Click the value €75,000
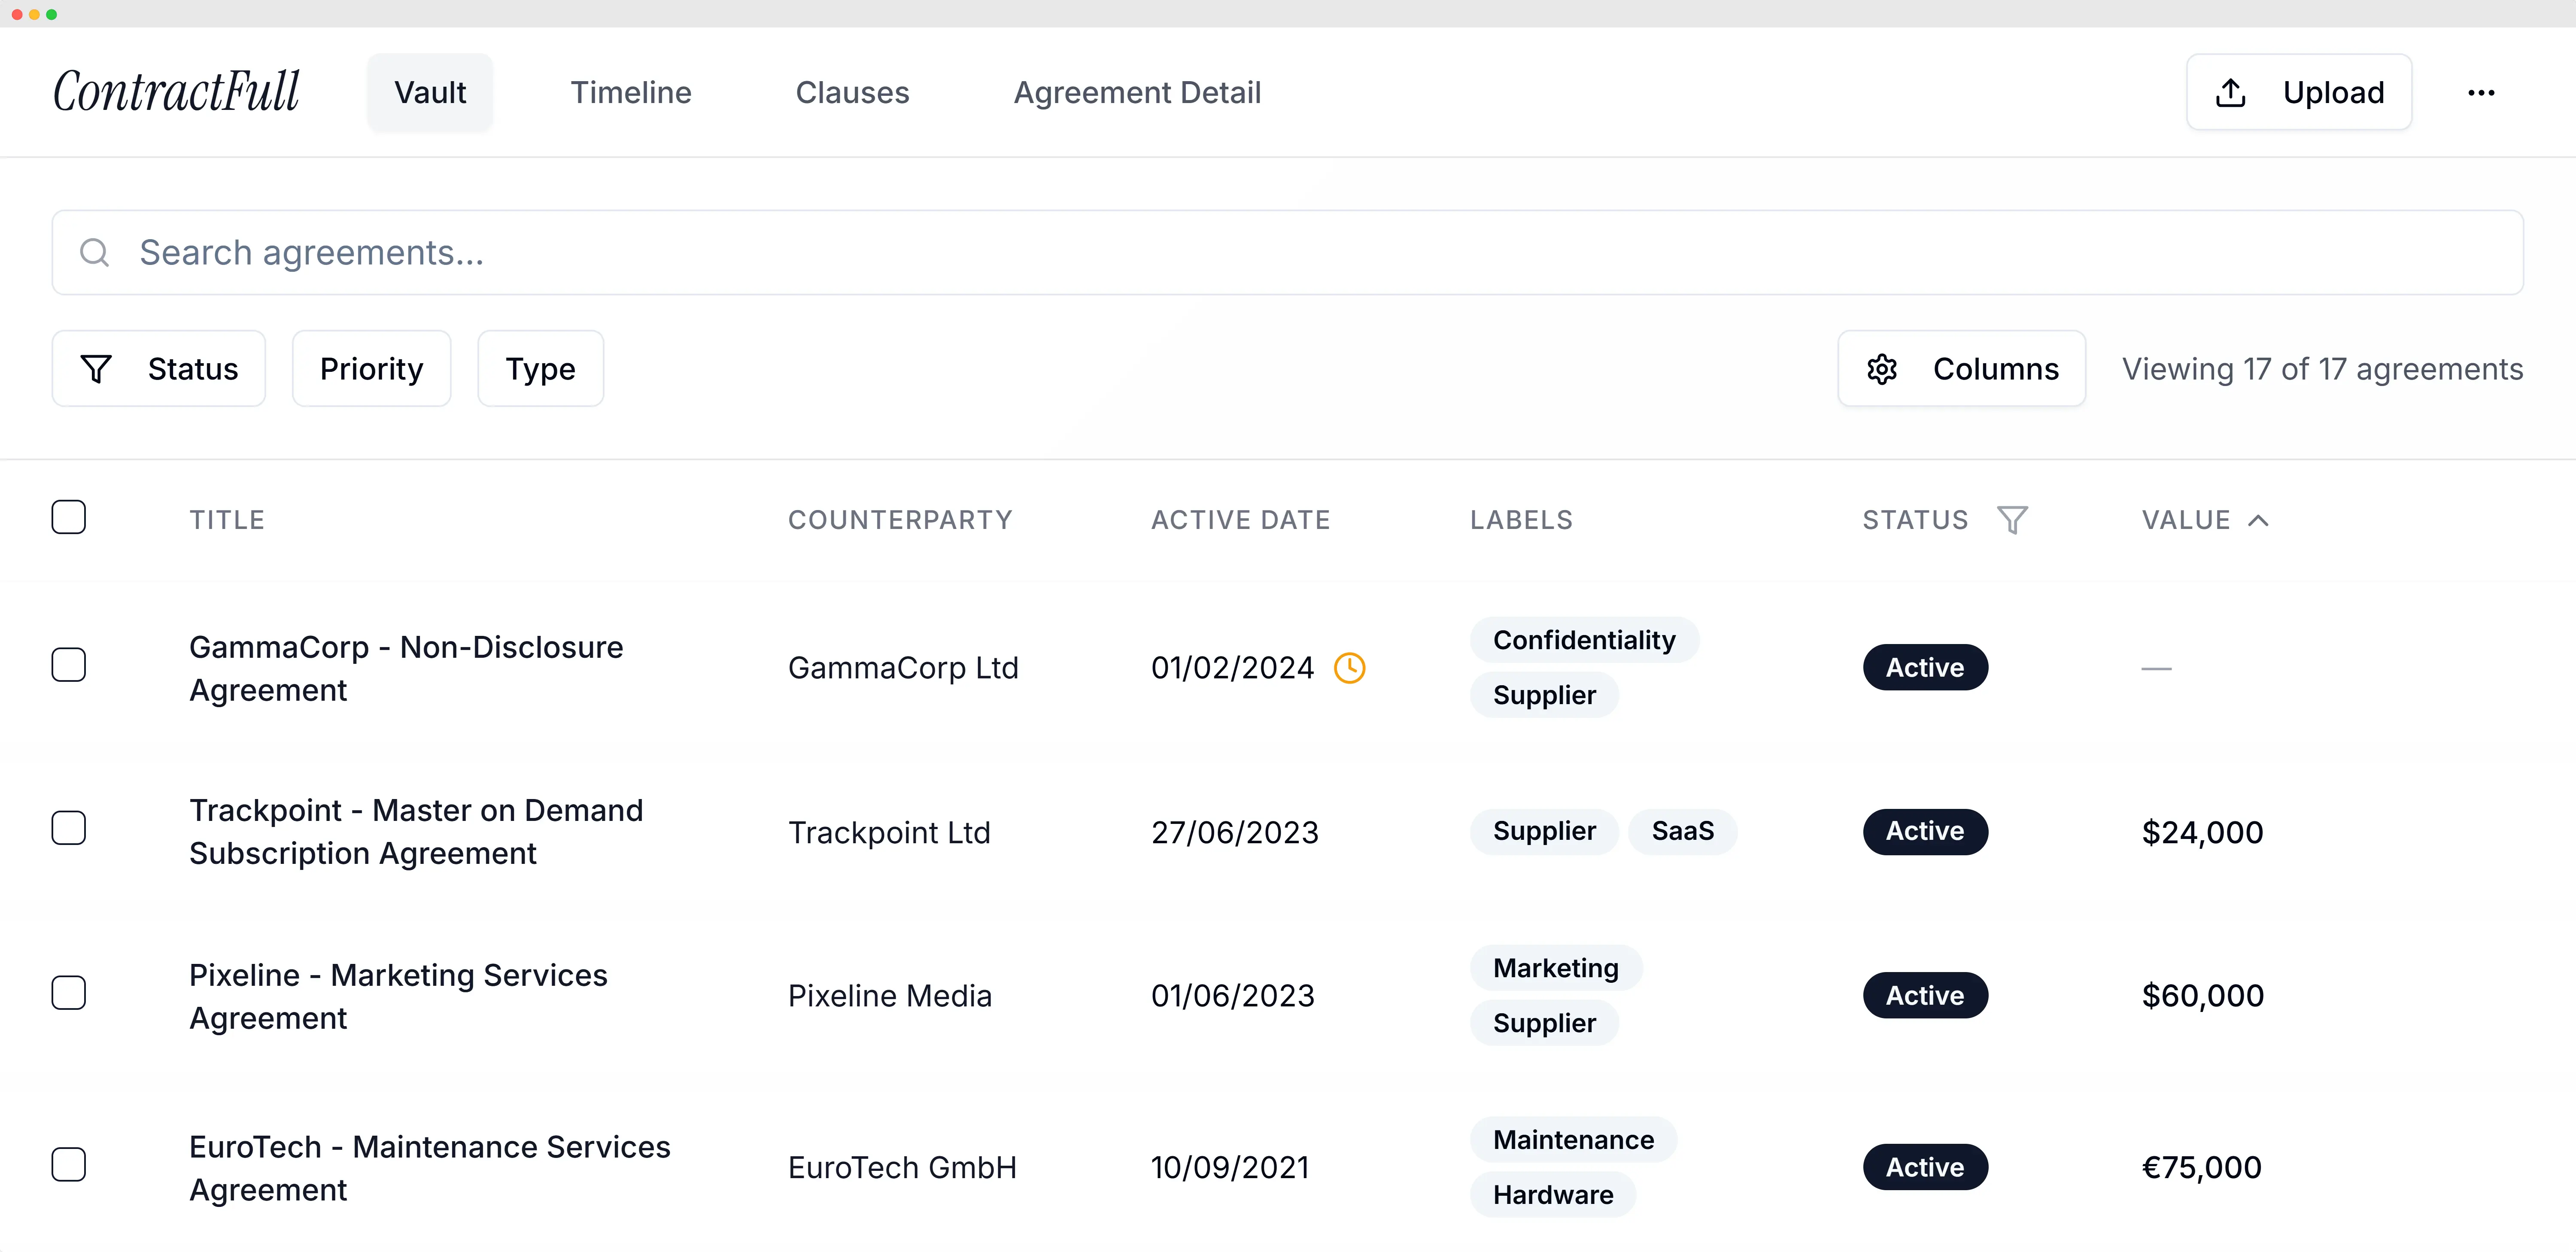Viewport: 2576px width, 1252px height. (2201, 1168)
